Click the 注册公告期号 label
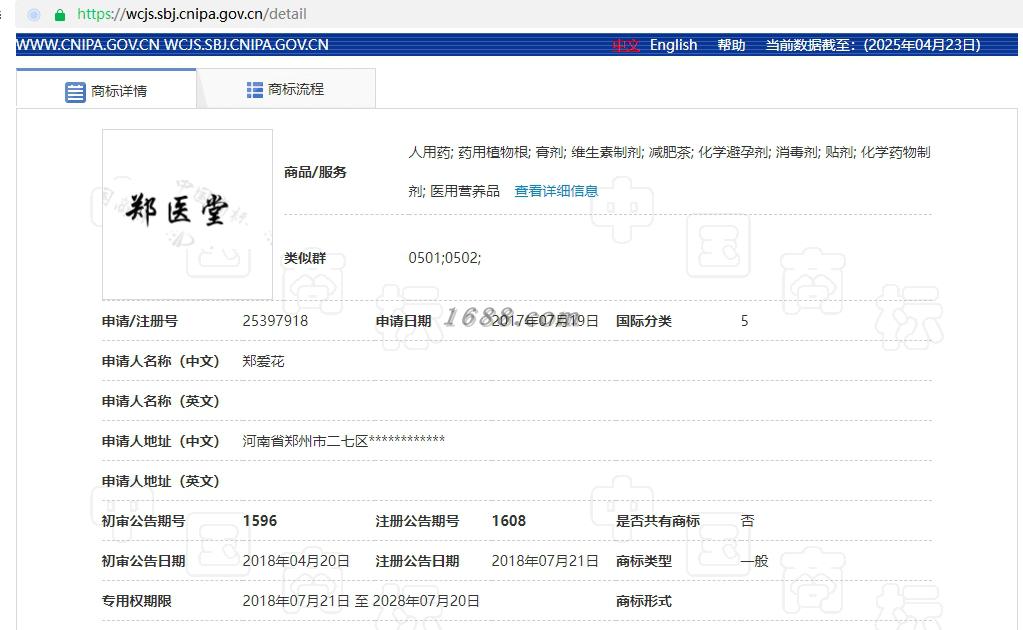Viewport: 1023px width, 630px height. point(417,521)
